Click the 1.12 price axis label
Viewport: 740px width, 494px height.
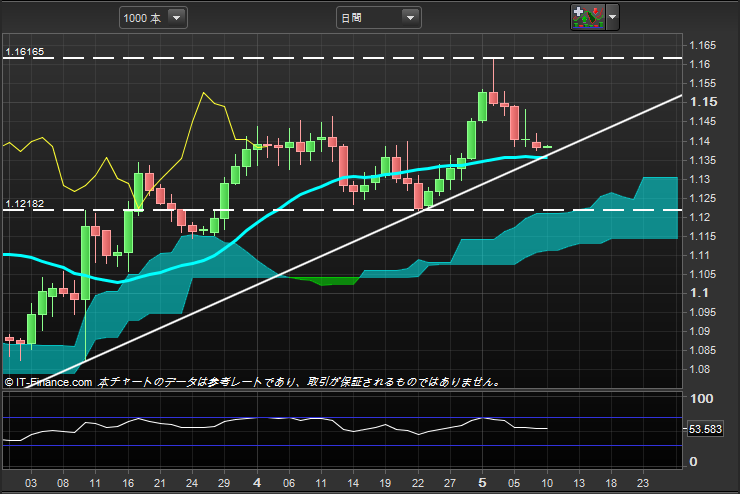[x=699, y=217]
